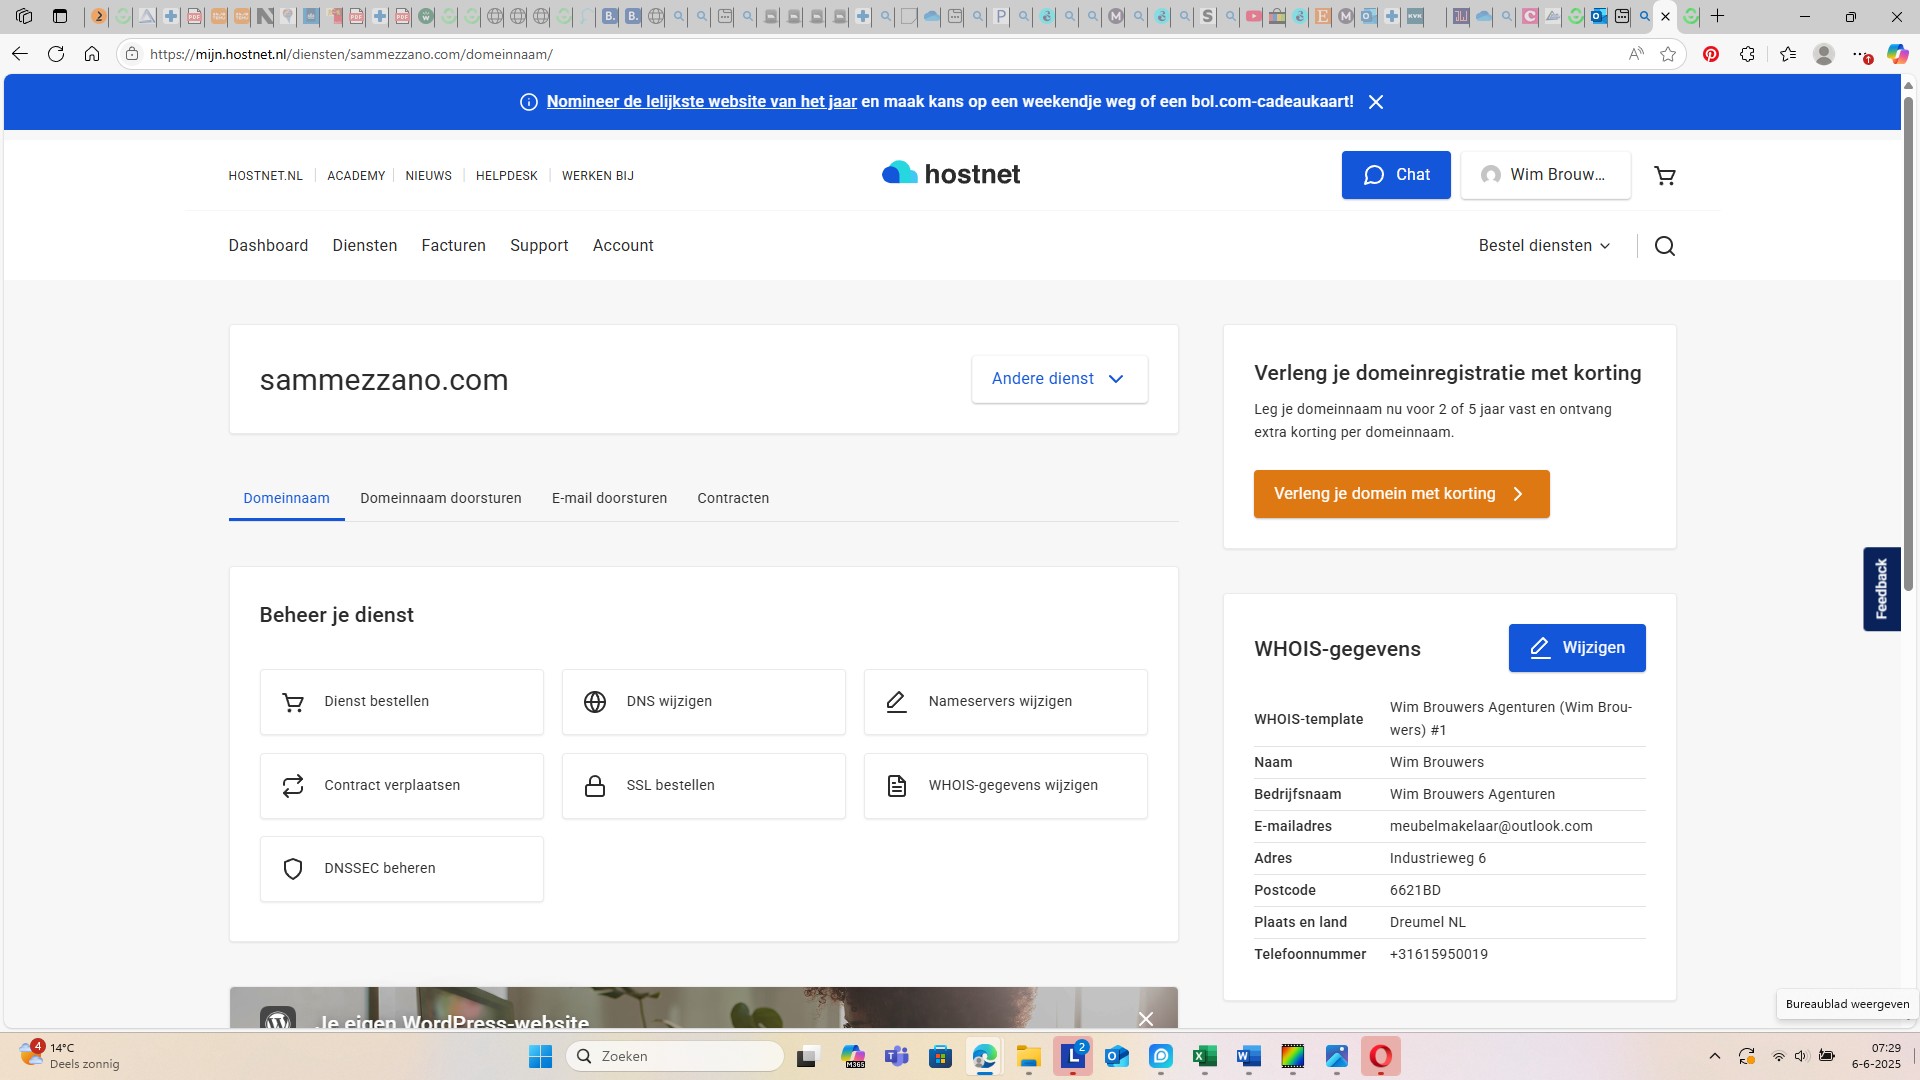Click WHOIS-gegevens wijzigen tile
The image size is (1920, 1080).
point(1006,786)
